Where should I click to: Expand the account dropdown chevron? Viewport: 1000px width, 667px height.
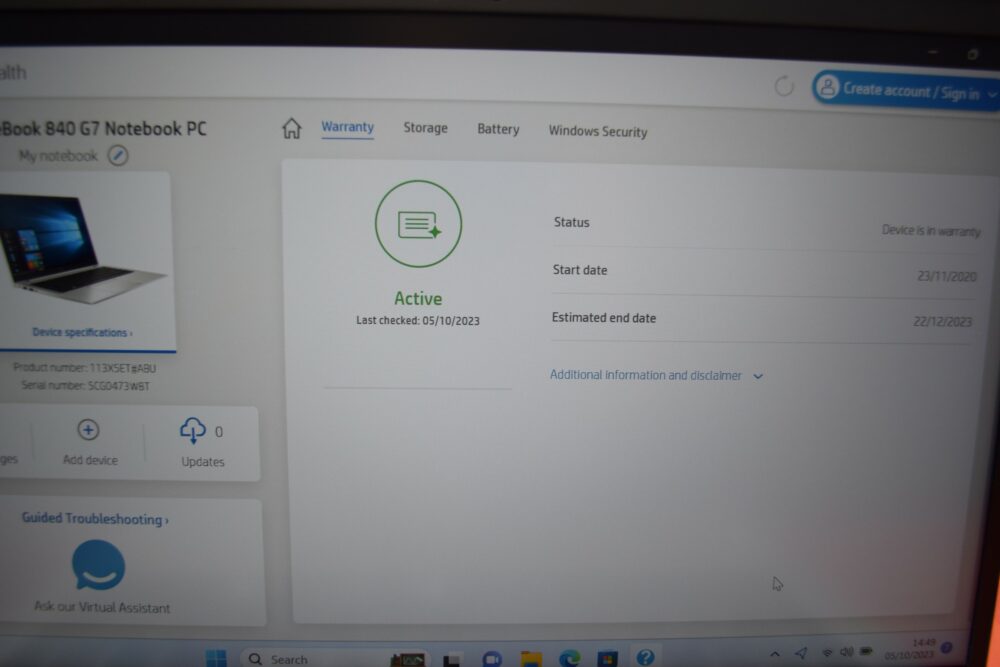992,95
